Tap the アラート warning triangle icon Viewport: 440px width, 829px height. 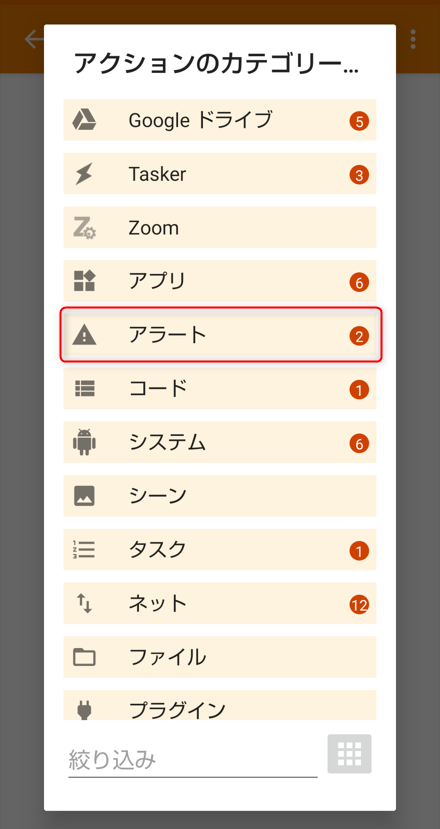coord(84,335)
